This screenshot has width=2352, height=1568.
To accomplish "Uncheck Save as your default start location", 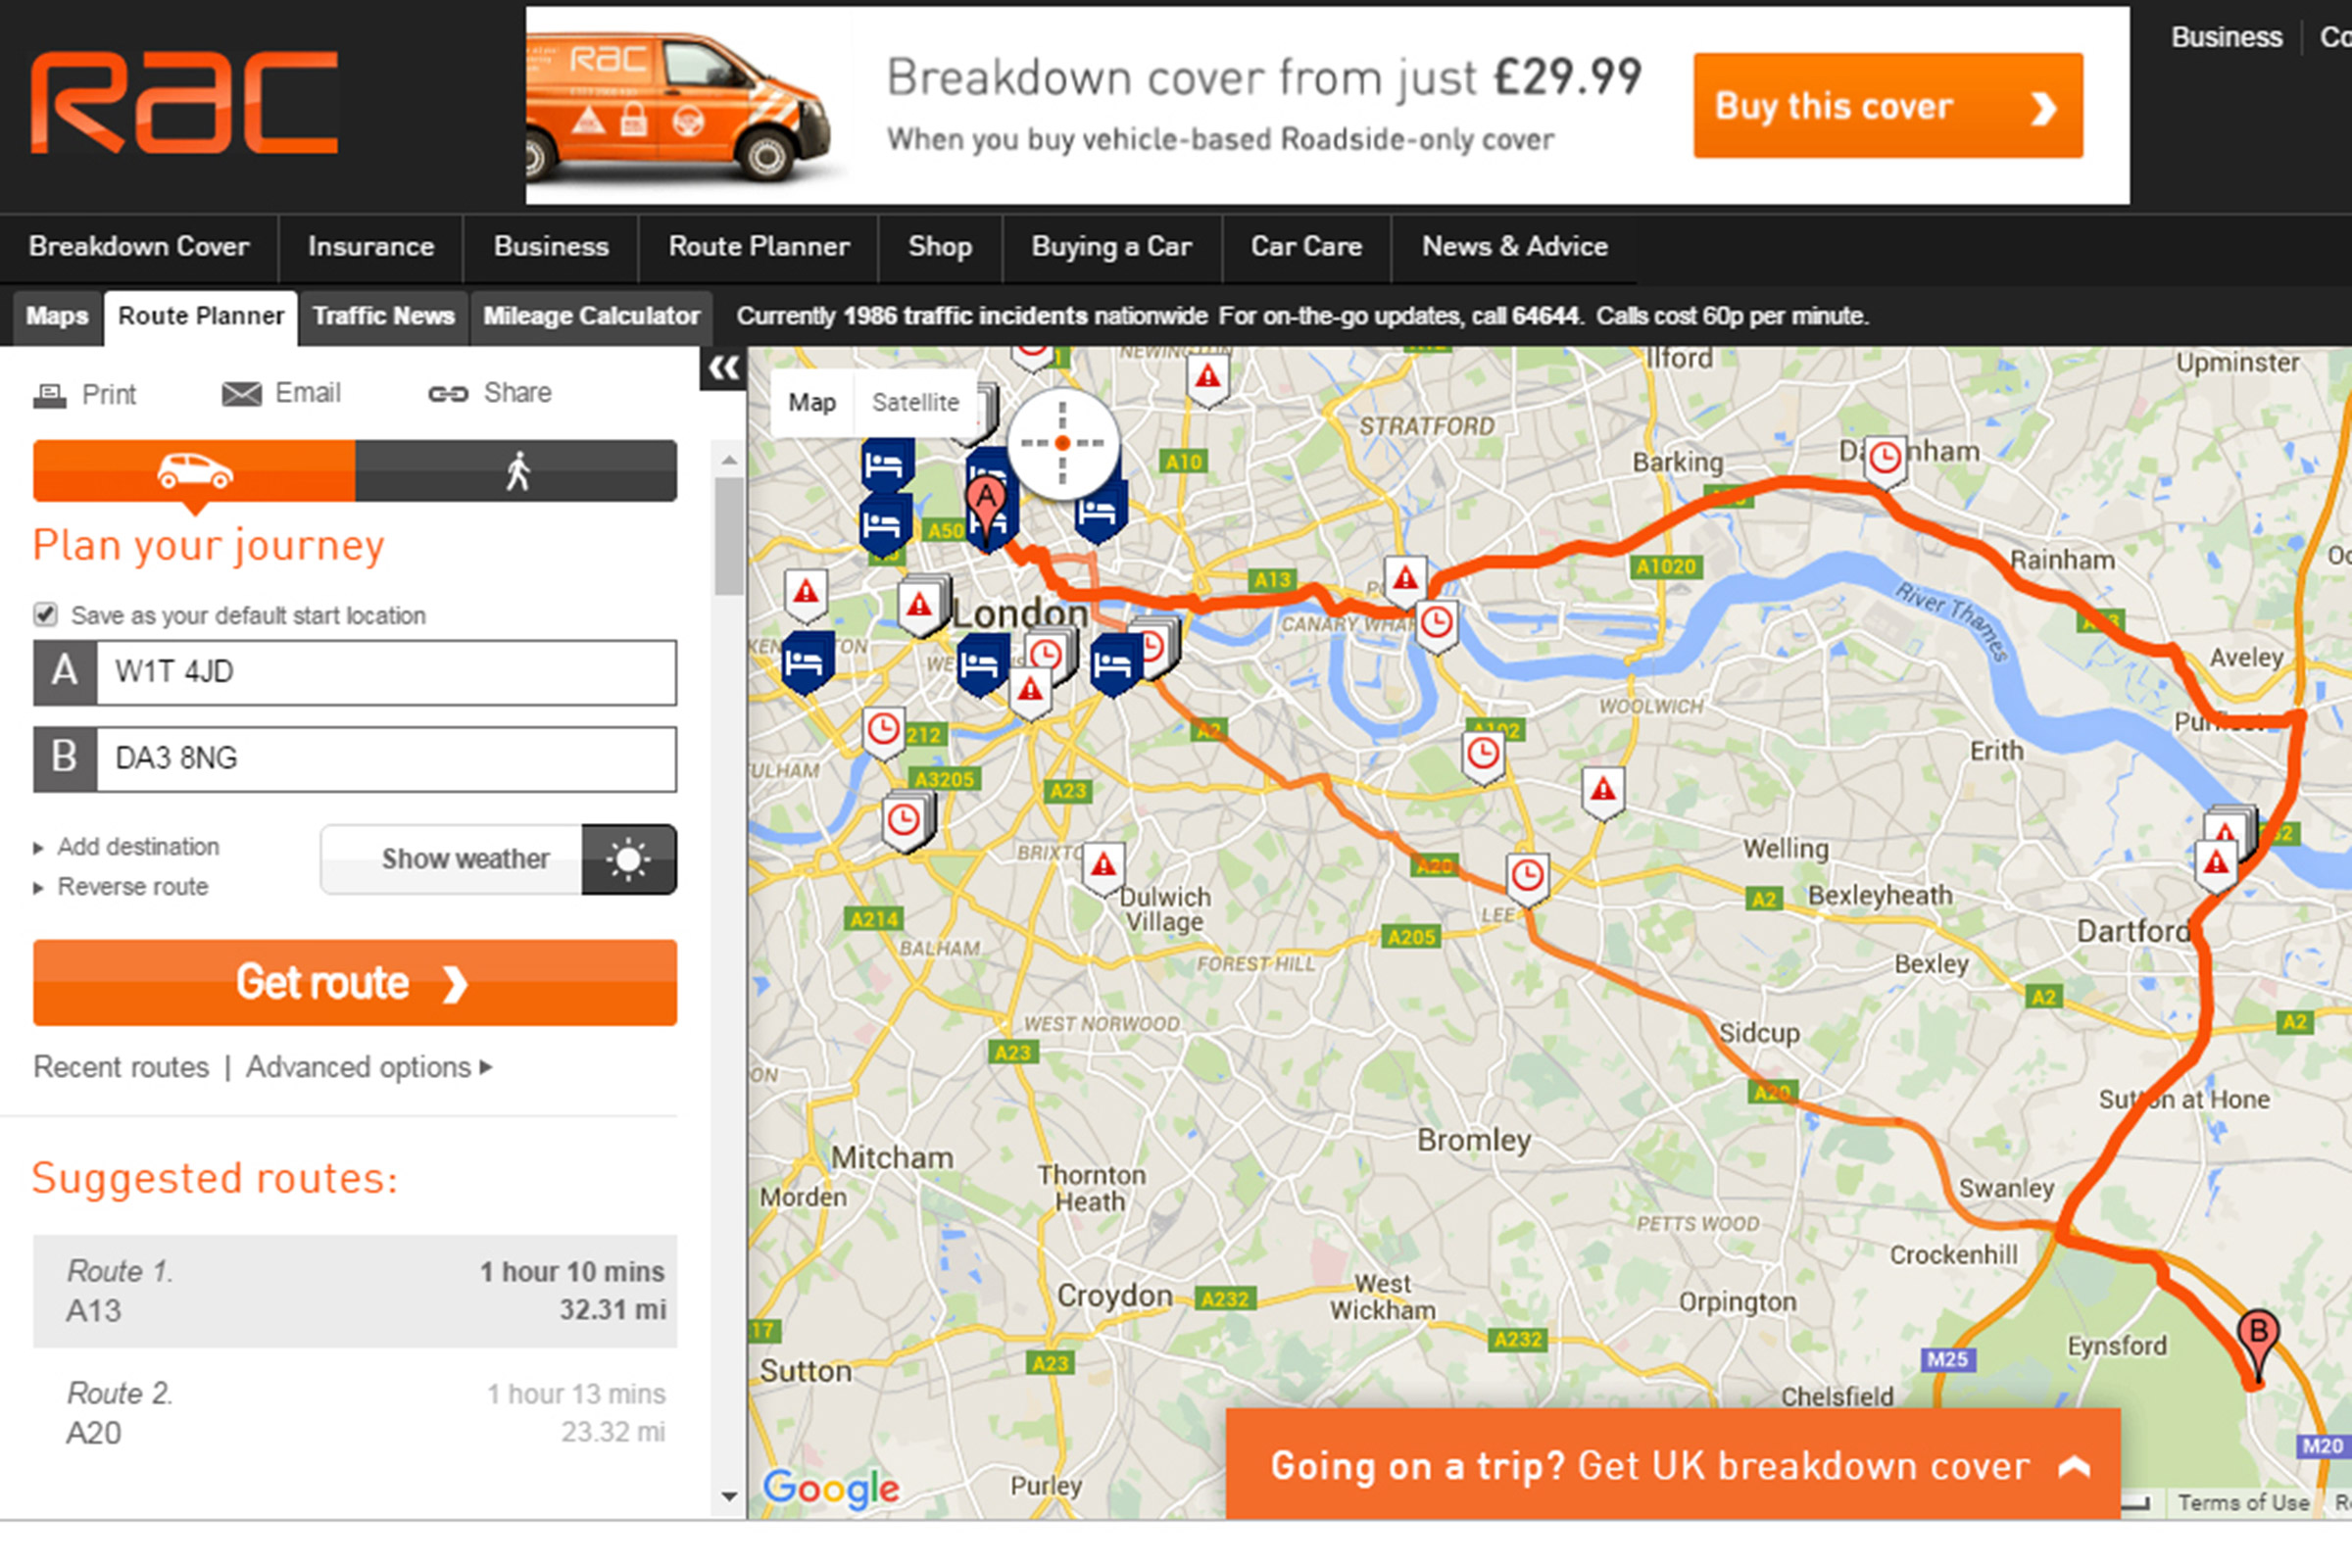I will (x=46, y=614).
